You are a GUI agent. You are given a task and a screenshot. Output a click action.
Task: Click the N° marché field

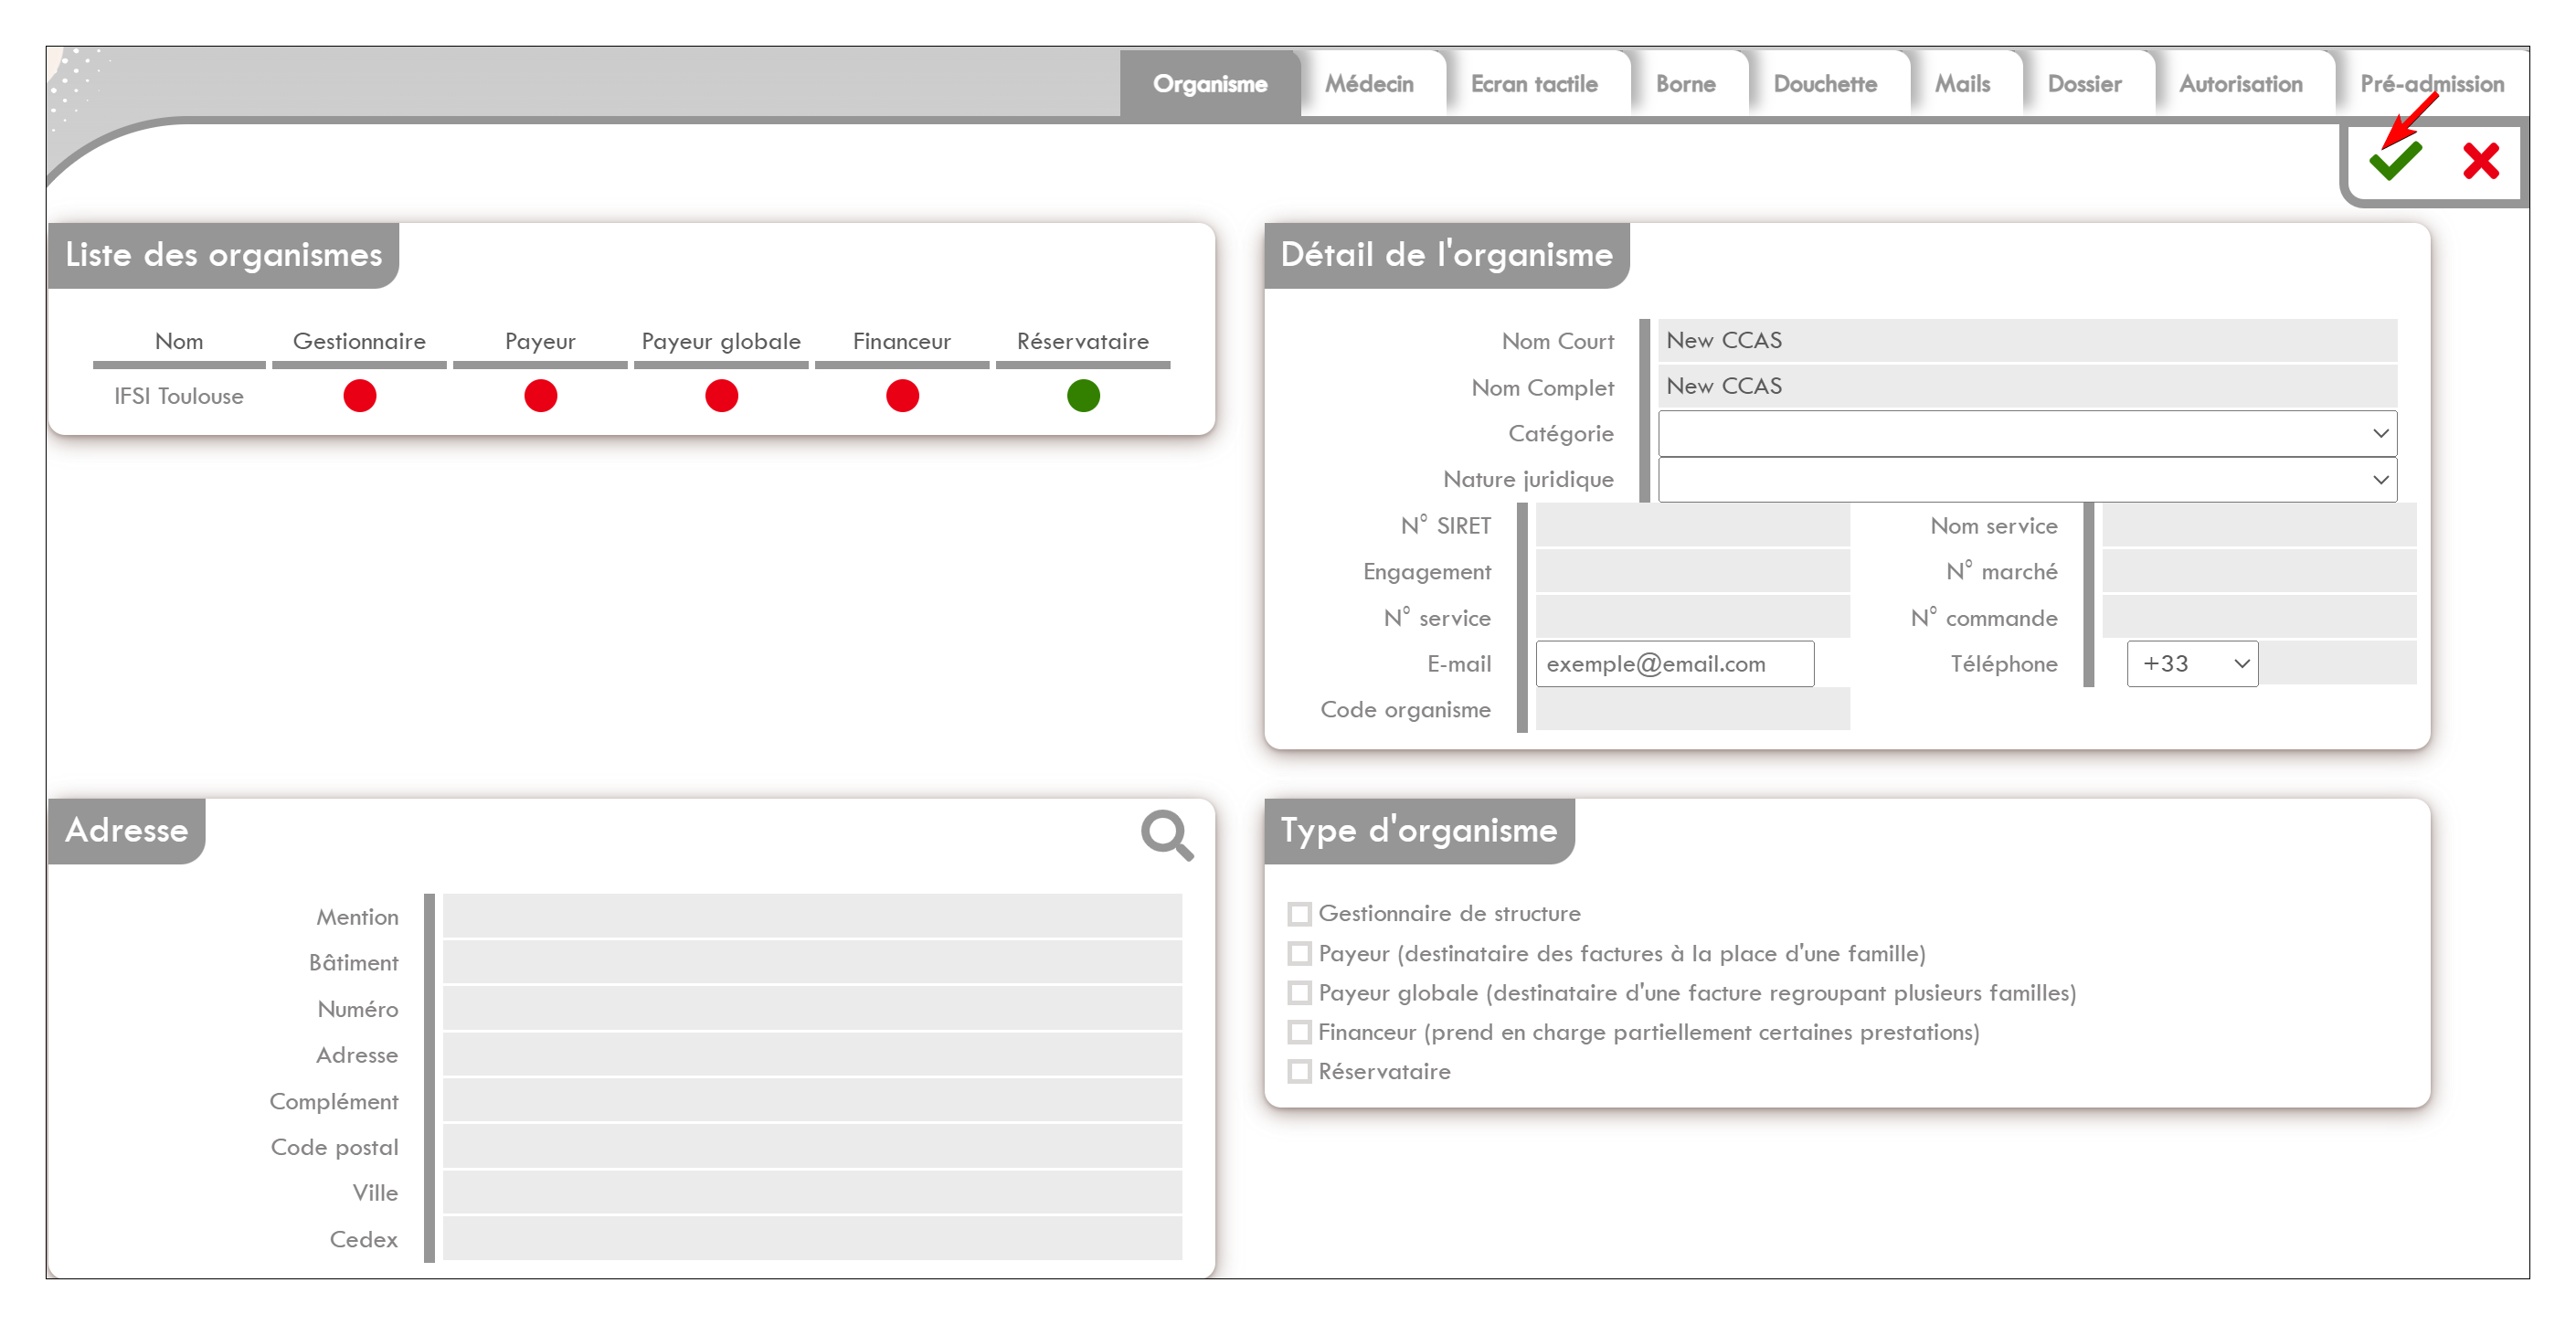point(2259,572)
